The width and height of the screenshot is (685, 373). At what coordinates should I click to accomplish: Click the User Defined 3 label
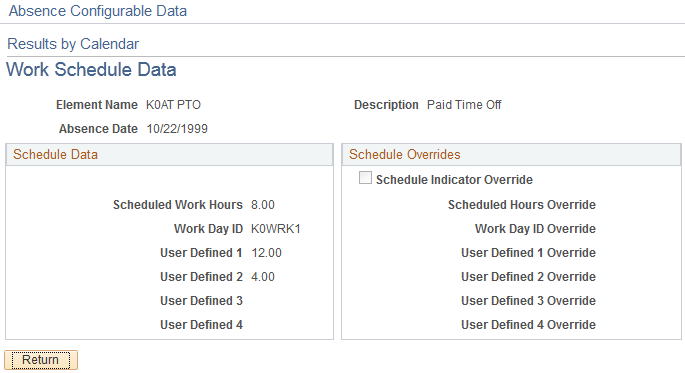[x=201, y=301]
